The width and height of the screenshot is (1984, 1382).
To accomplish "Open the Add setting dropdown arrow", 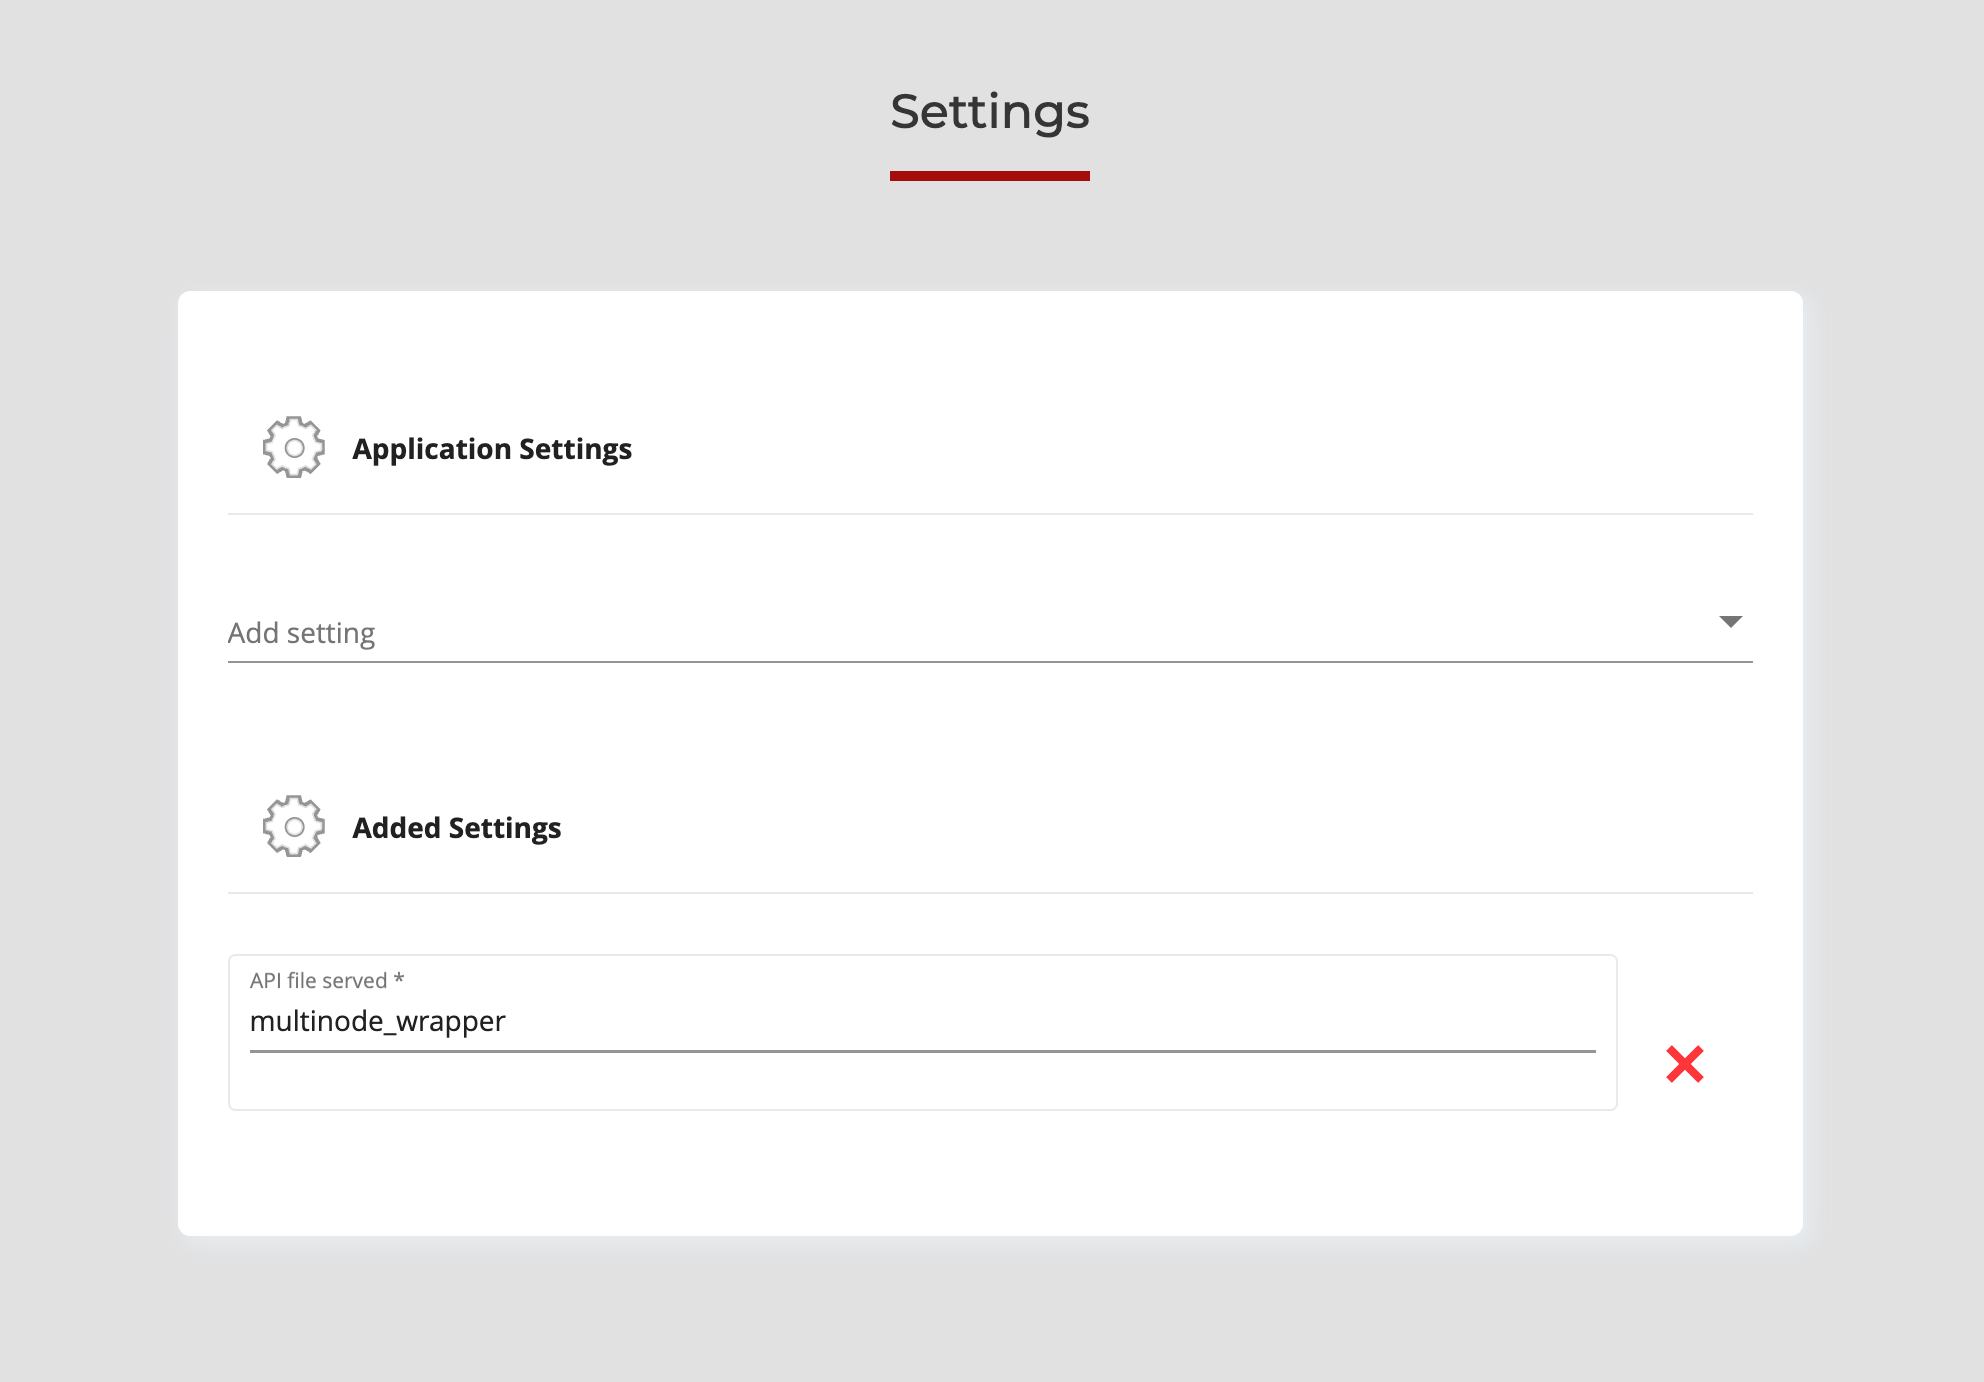I will pos(1731,622).
